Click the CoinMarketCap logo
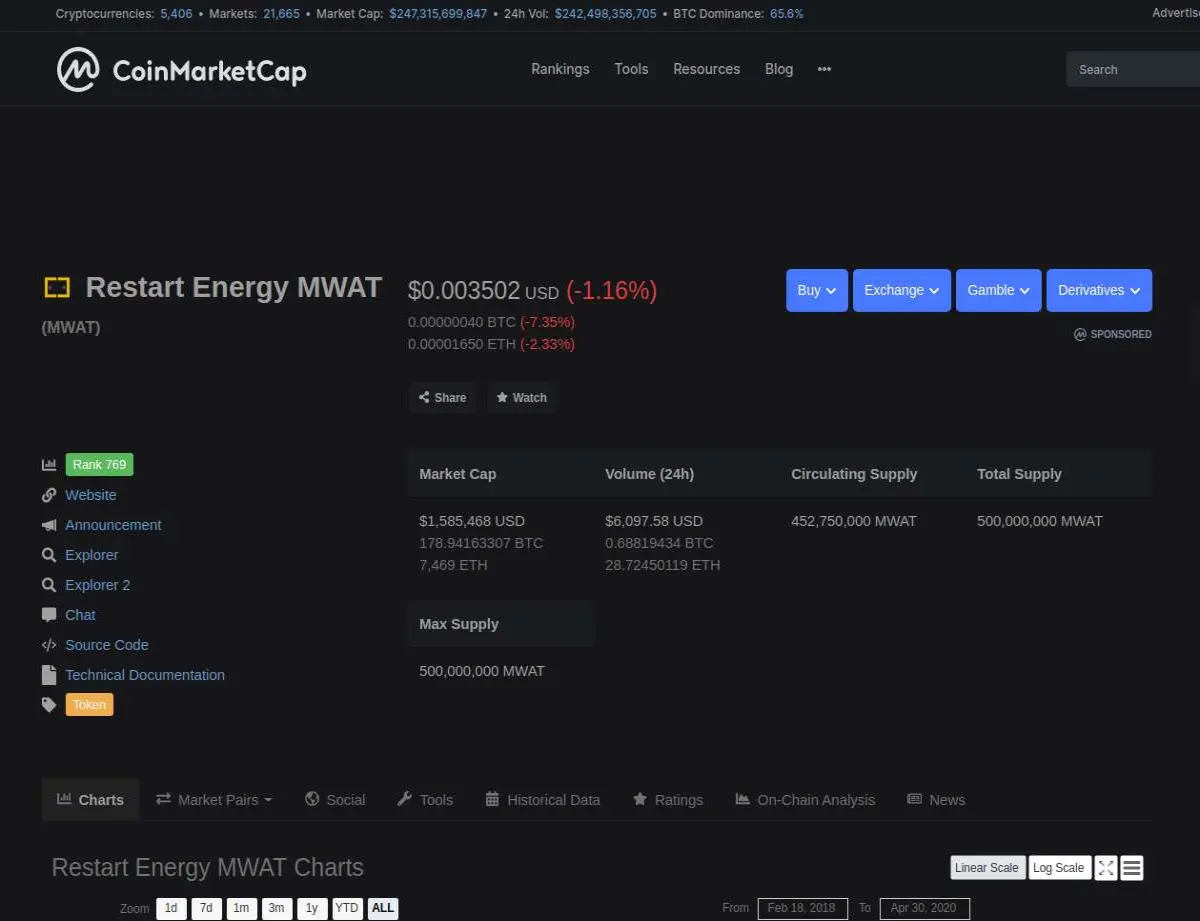The image size is (1200, 921). coord(181,70)
